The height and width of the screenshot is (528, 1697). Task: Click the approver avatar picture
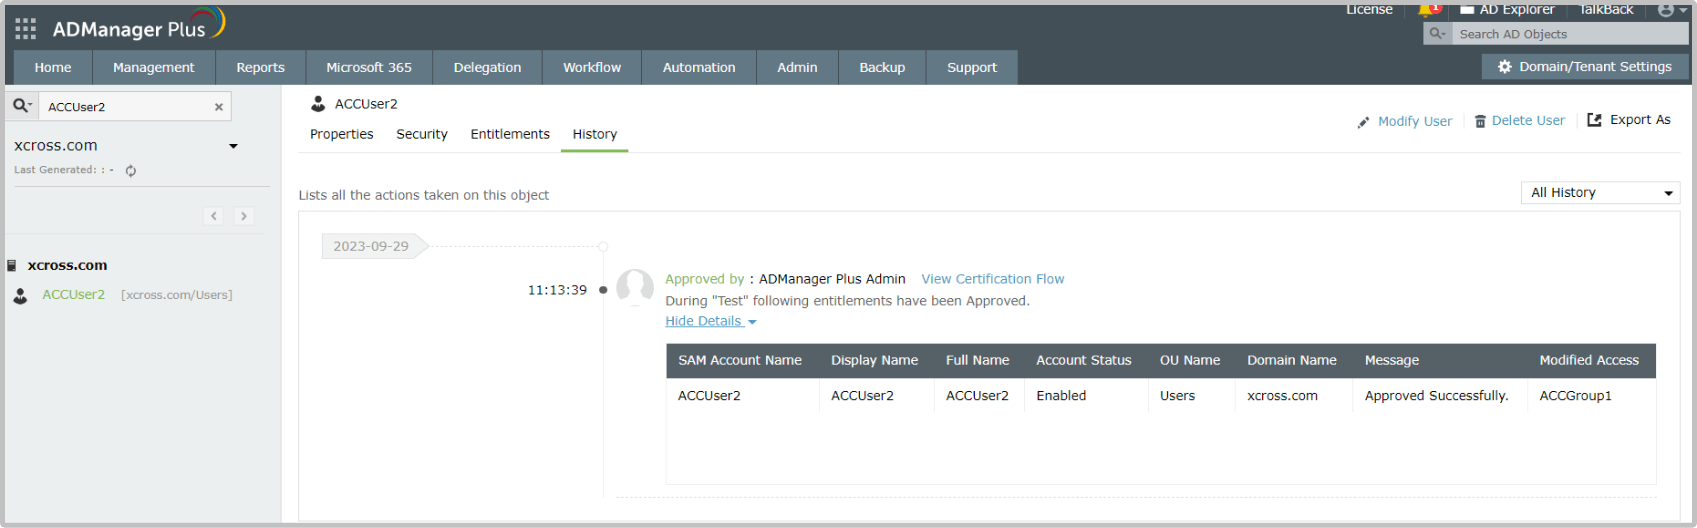(635, 287)
